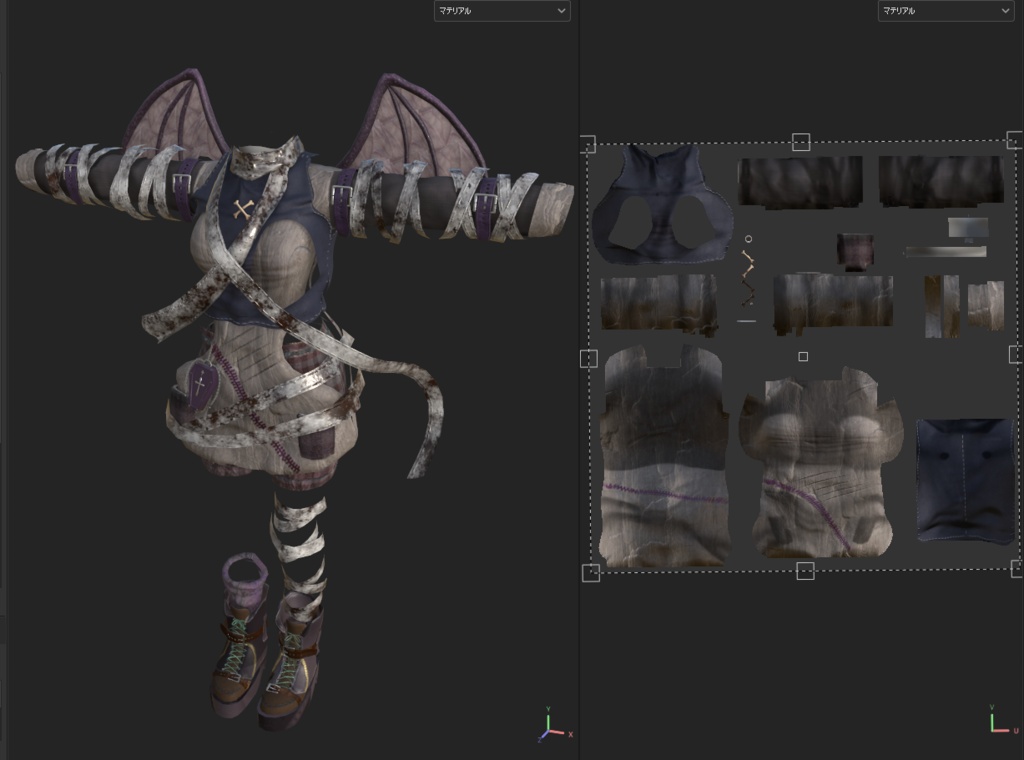Click the center pivot handle of the UV selection
Image resolution: width=1024 pixels, height=760 pixels.
click(803, 356)
